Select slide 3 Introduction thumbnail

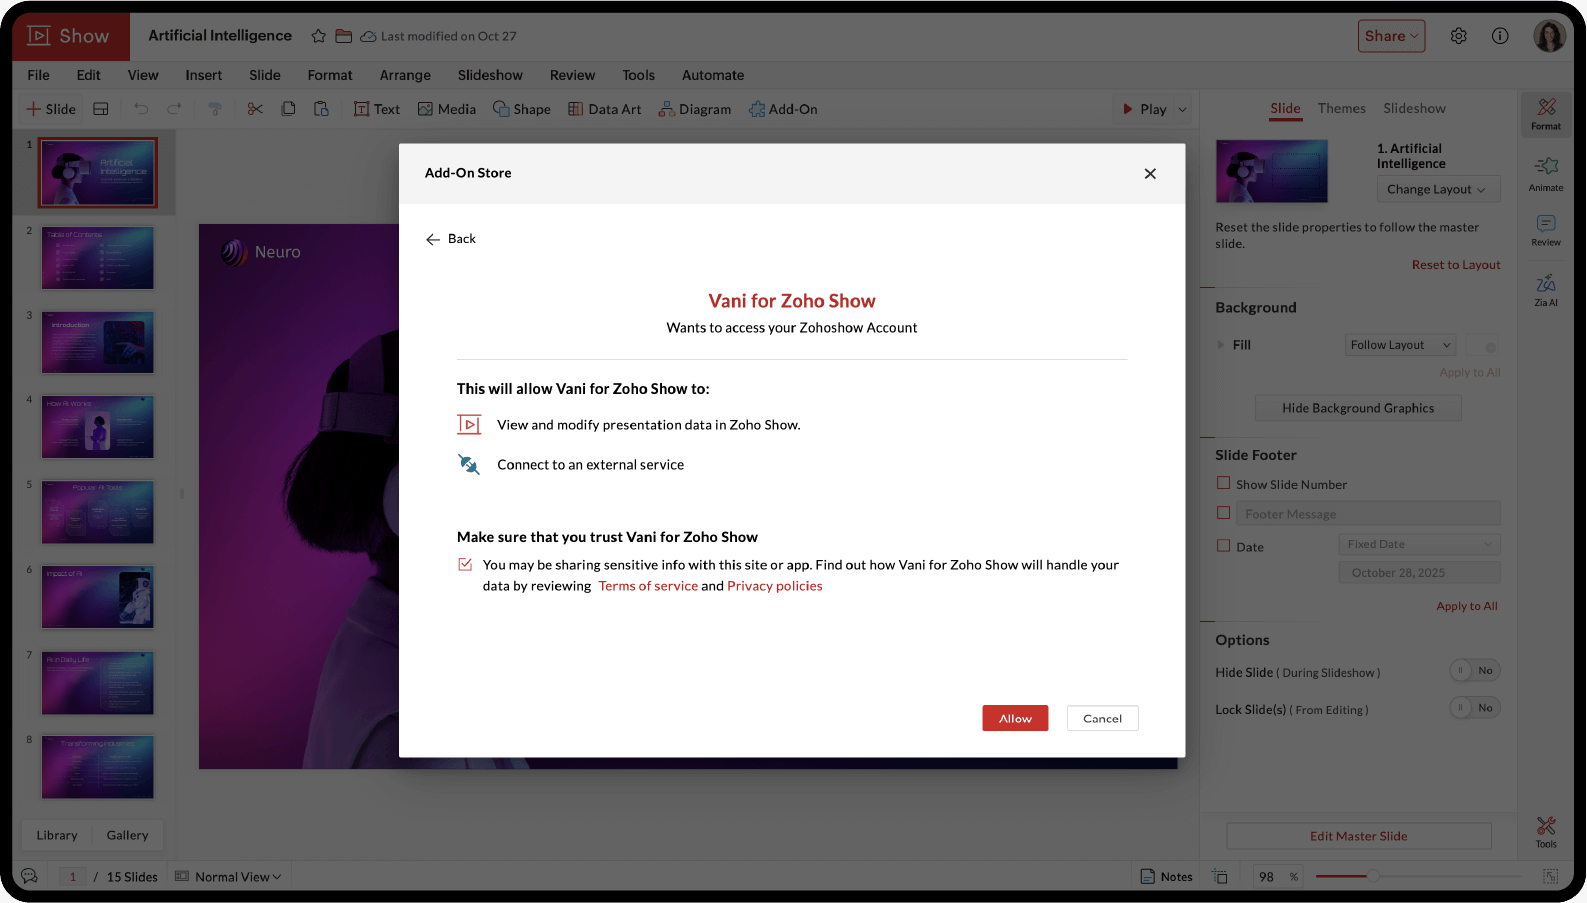[x=98, y=342]
